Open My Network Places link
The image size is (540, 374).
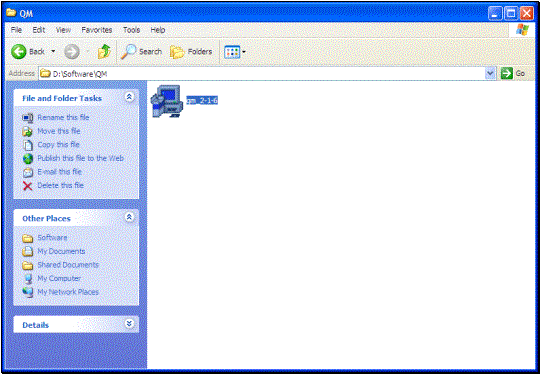coord(61,292)
